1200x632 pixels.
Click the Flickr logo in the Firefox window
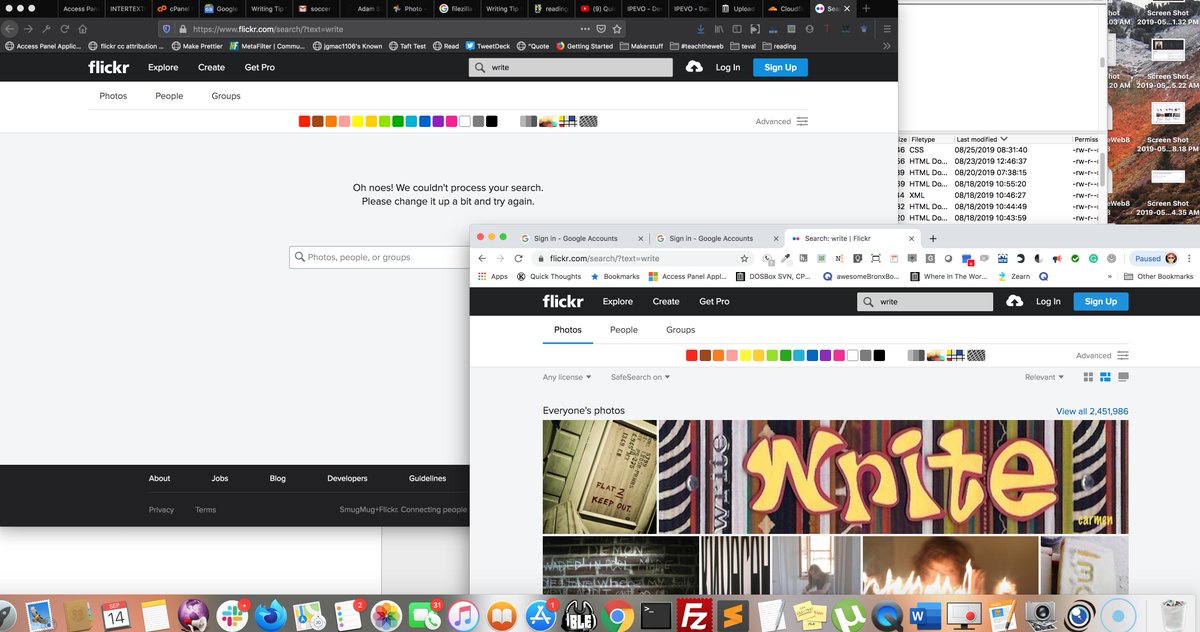point(108,67)
